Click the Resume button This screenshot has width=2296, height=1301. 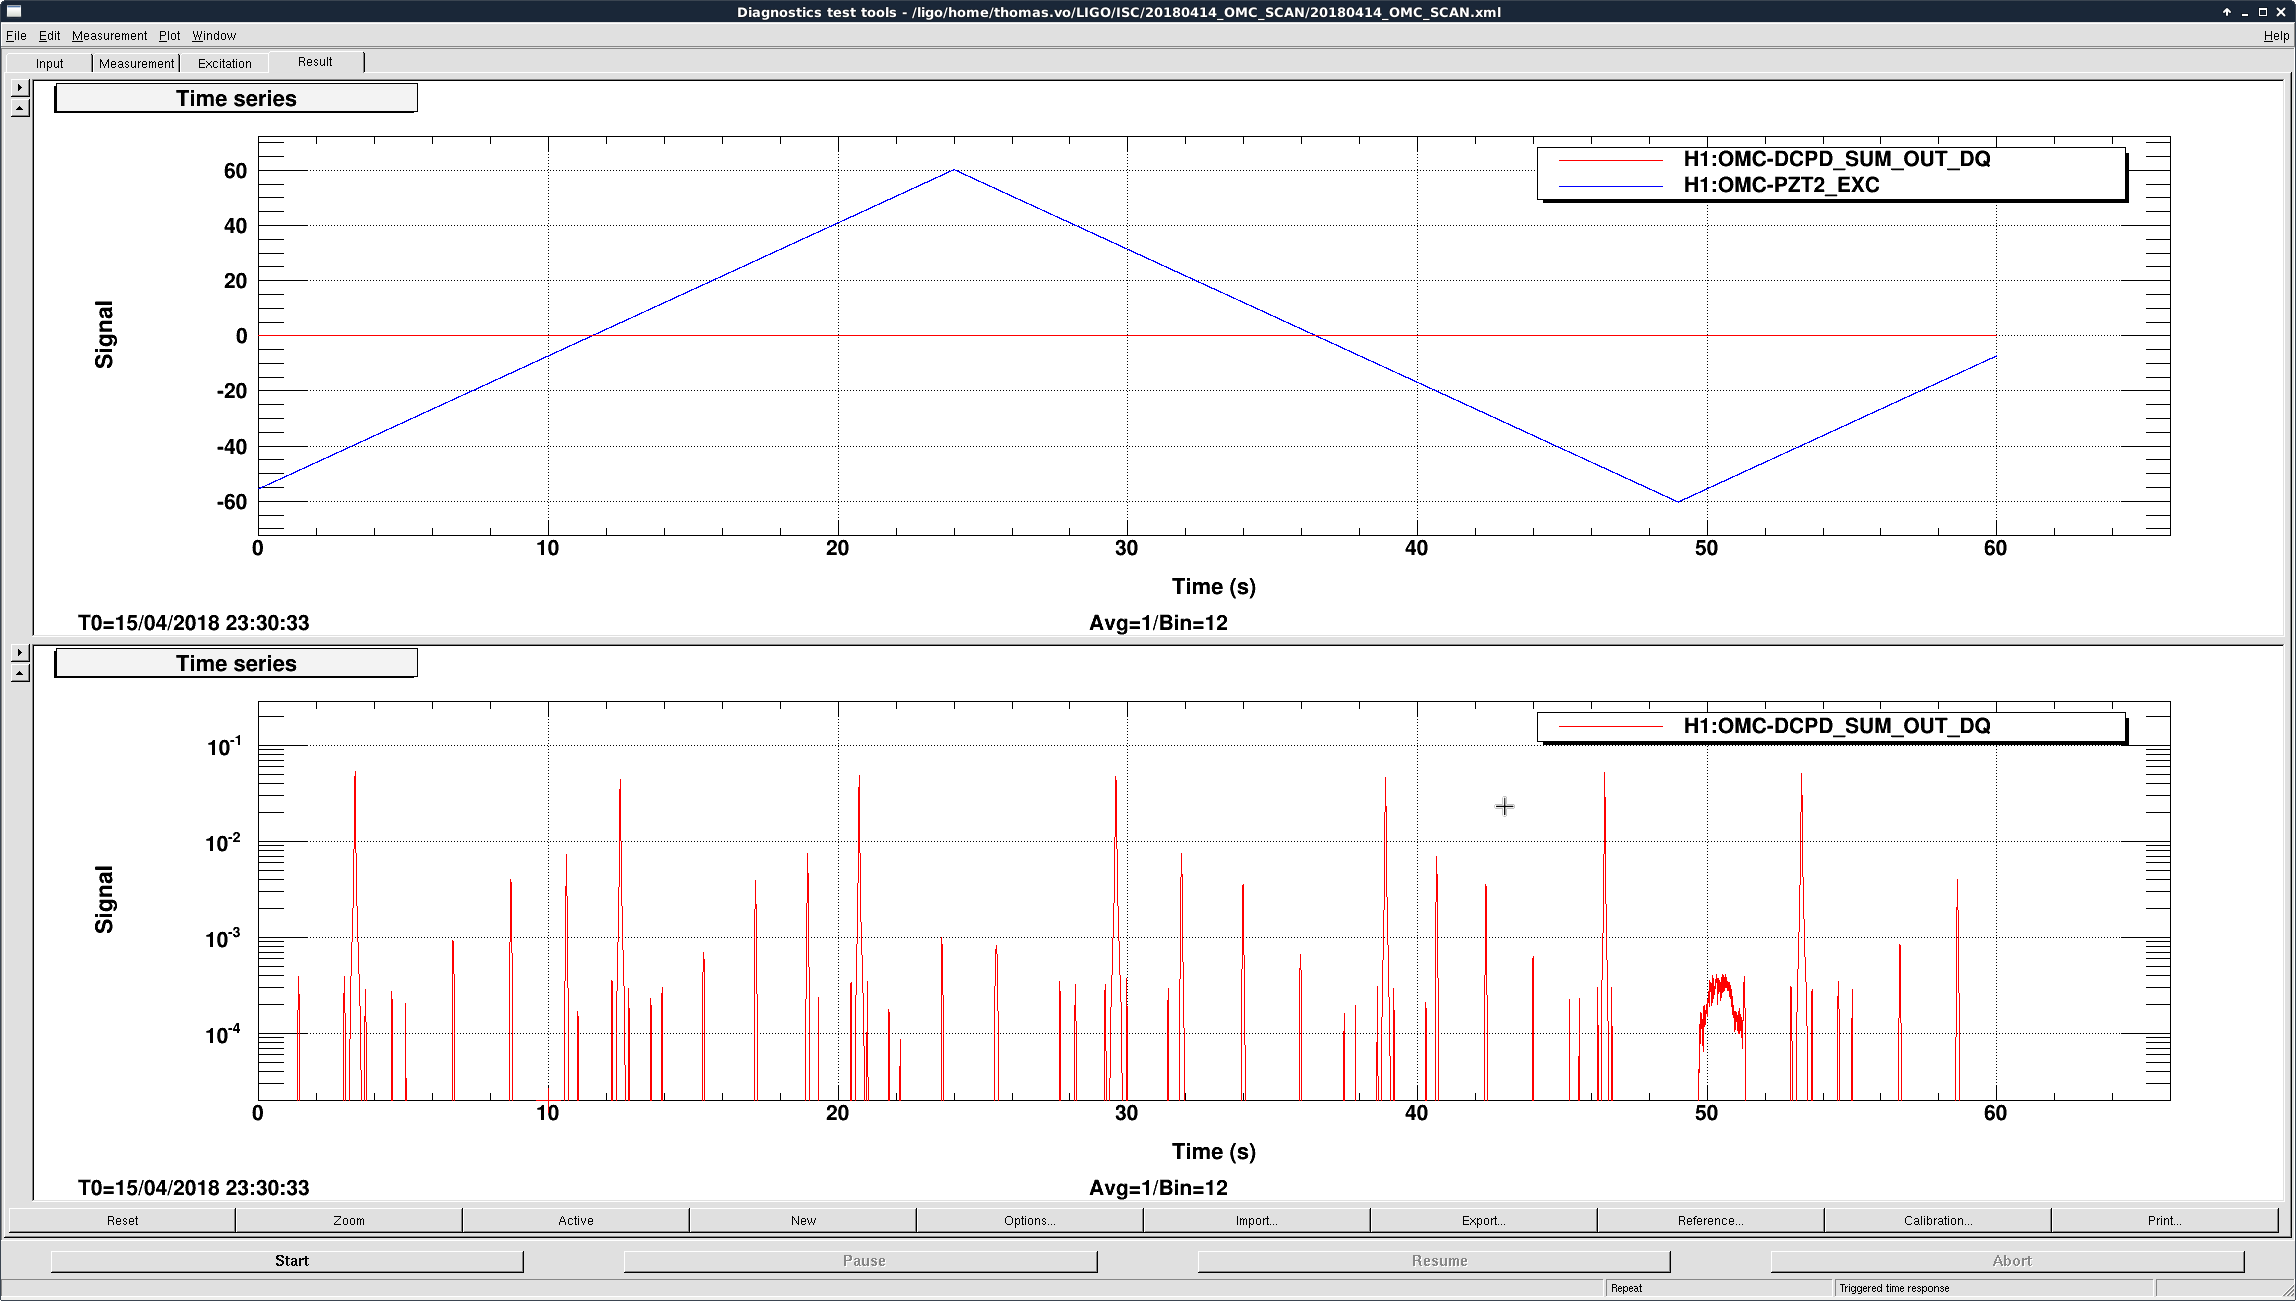click(x=1435, y=1261)
